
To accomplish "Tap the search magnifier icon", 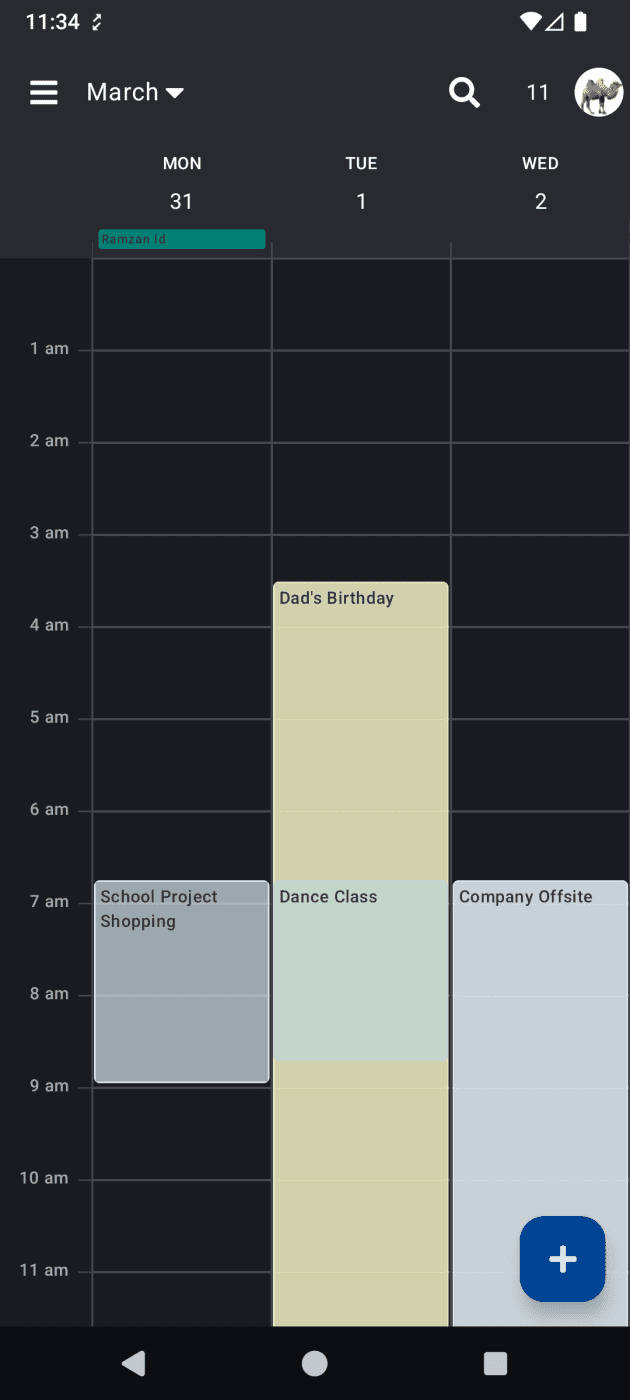I will [464, 93].
